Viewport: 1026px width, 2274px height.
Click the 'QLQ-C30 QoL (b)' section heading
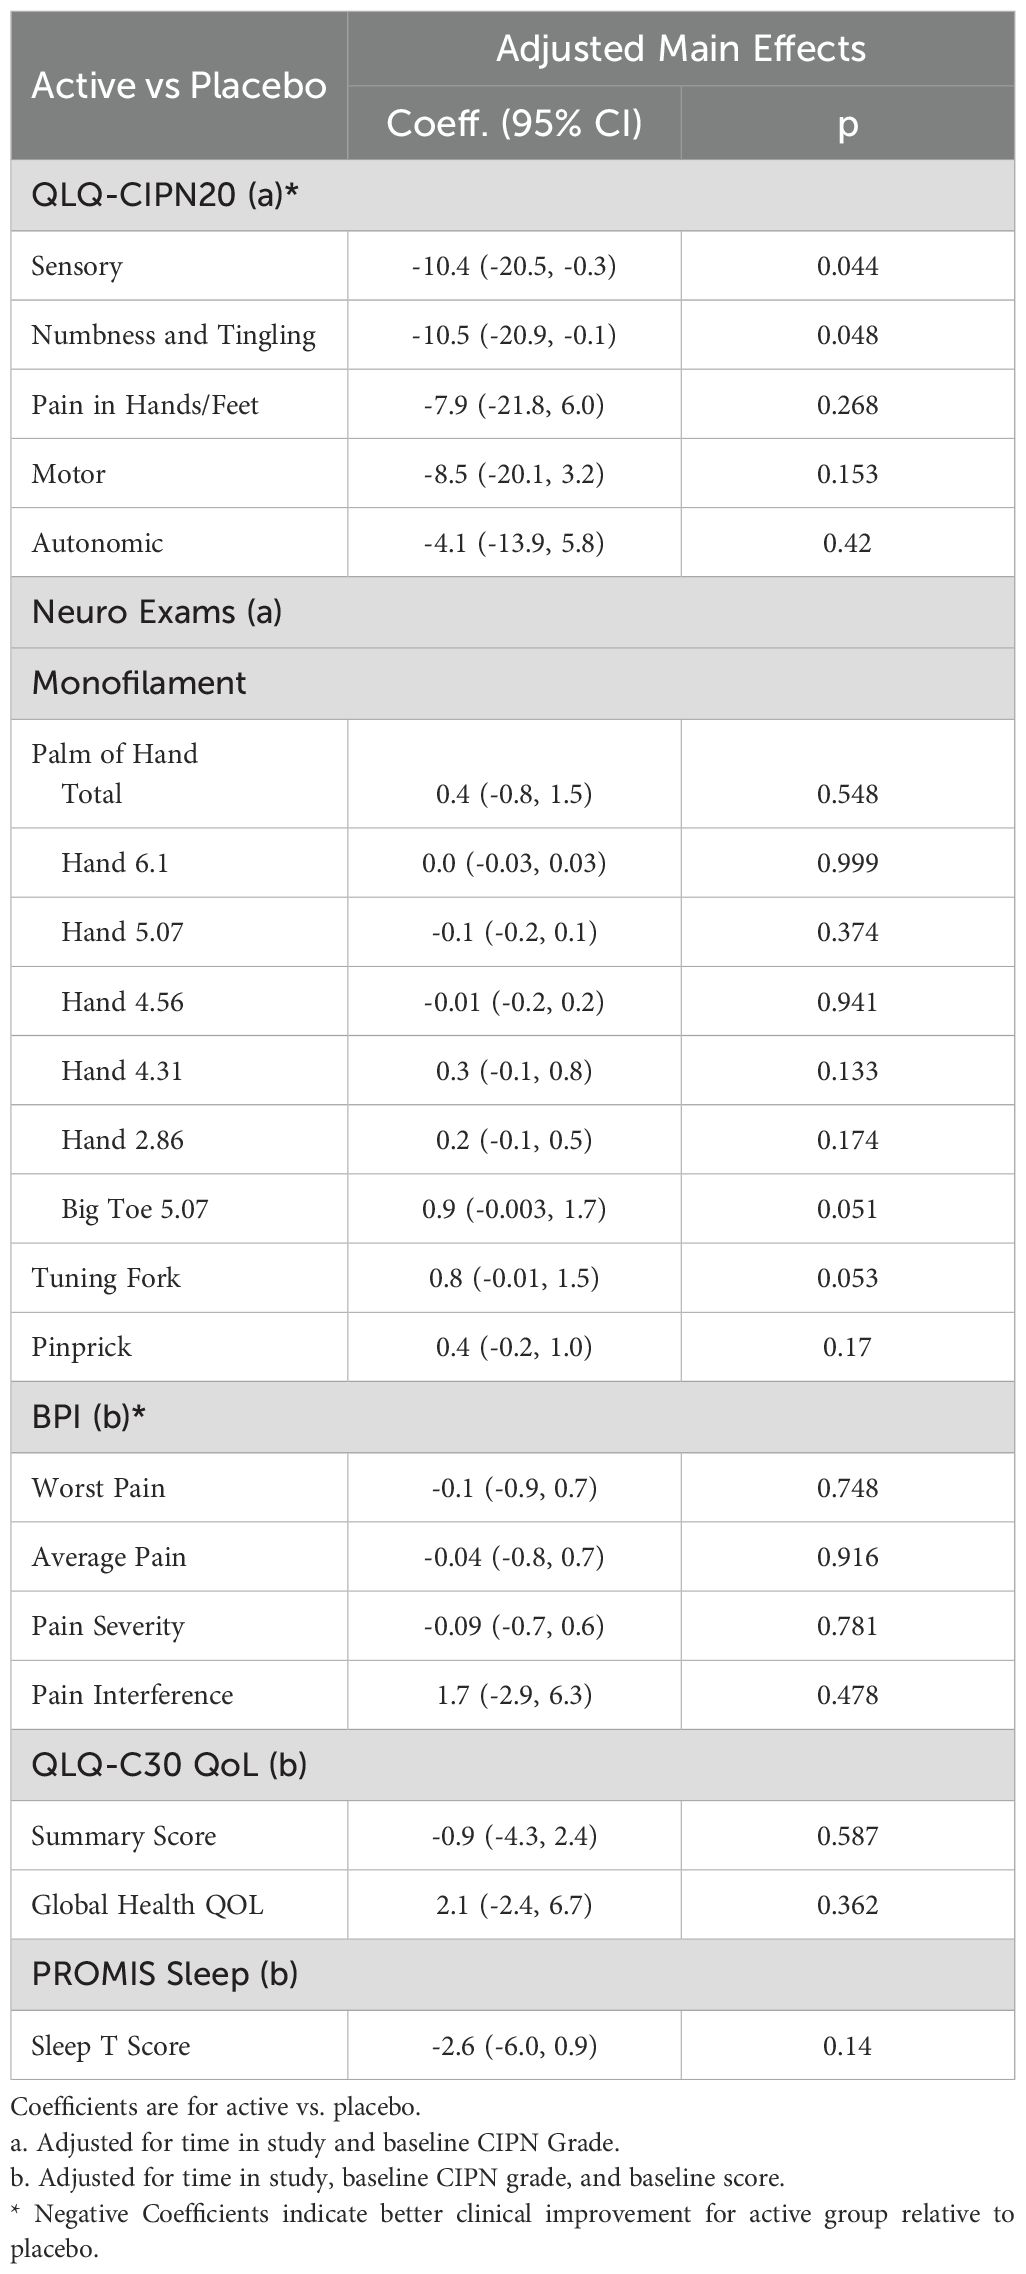[x=169, y=1765]
